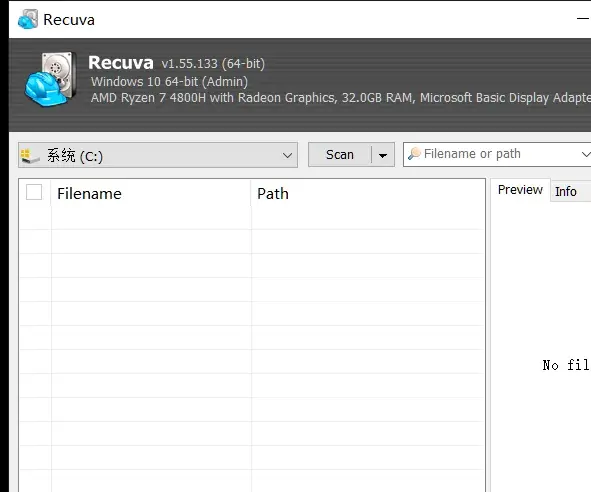This screenshot has width=591, height=492.
Task: Click the Scan button
Action: 340,155
